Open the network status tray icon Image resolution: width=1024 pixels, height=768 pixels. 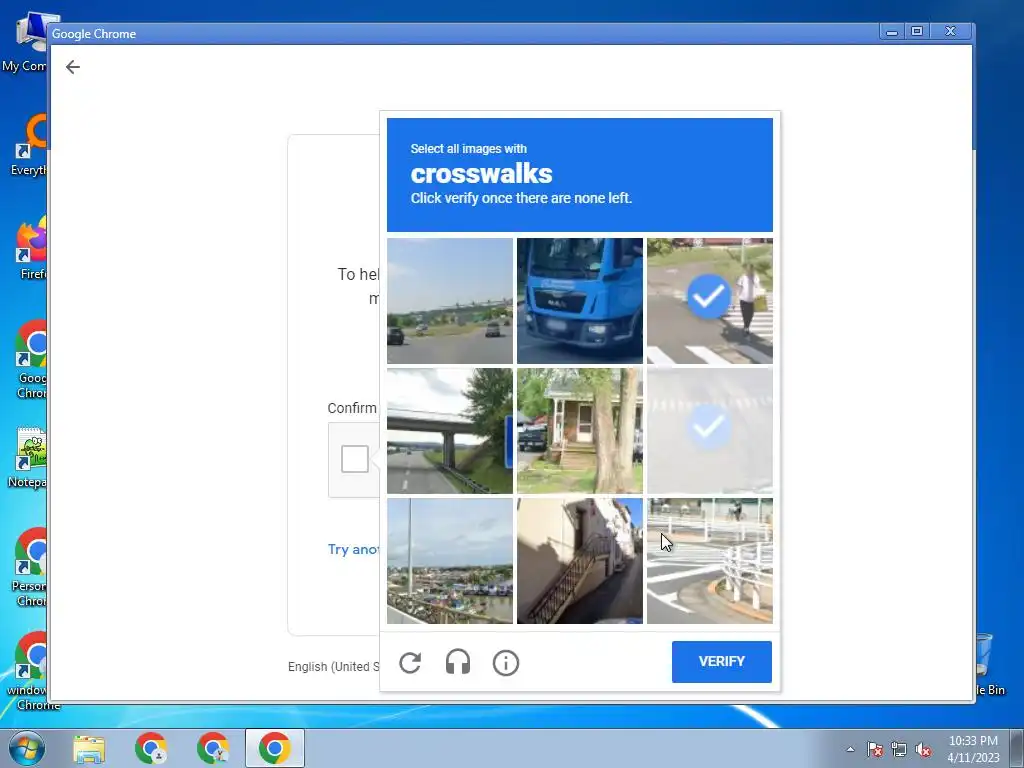[x=899, y=749]
